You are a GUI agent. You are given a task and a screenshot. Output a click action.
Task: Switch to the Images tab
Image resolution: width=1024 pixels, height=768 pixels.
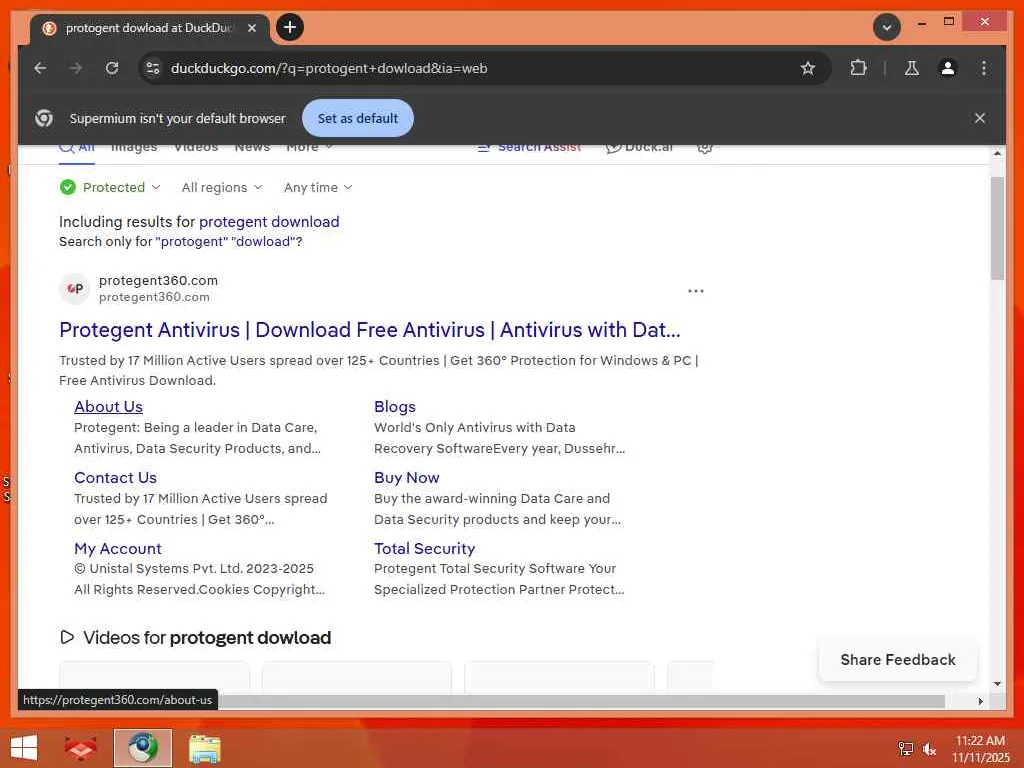point(134,148)
